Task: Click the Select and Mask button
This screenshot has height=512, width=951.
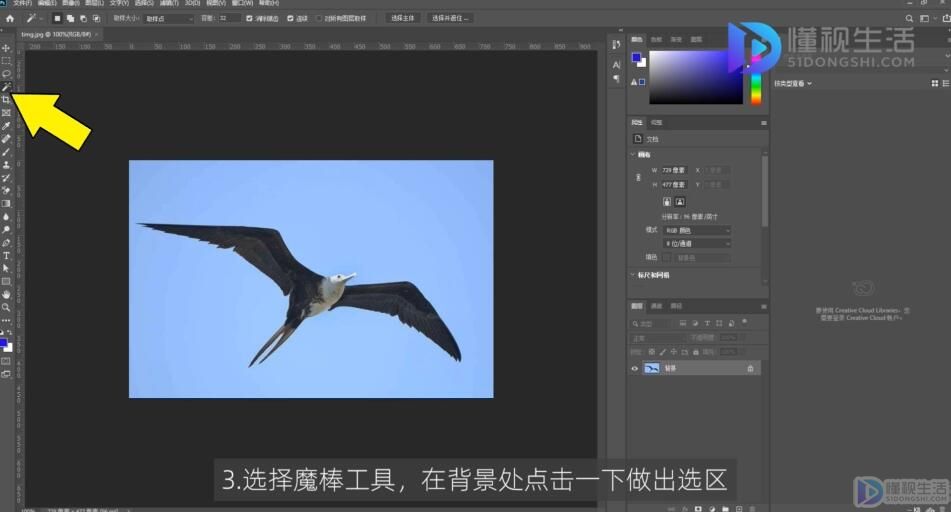Action: coord(450,18)
